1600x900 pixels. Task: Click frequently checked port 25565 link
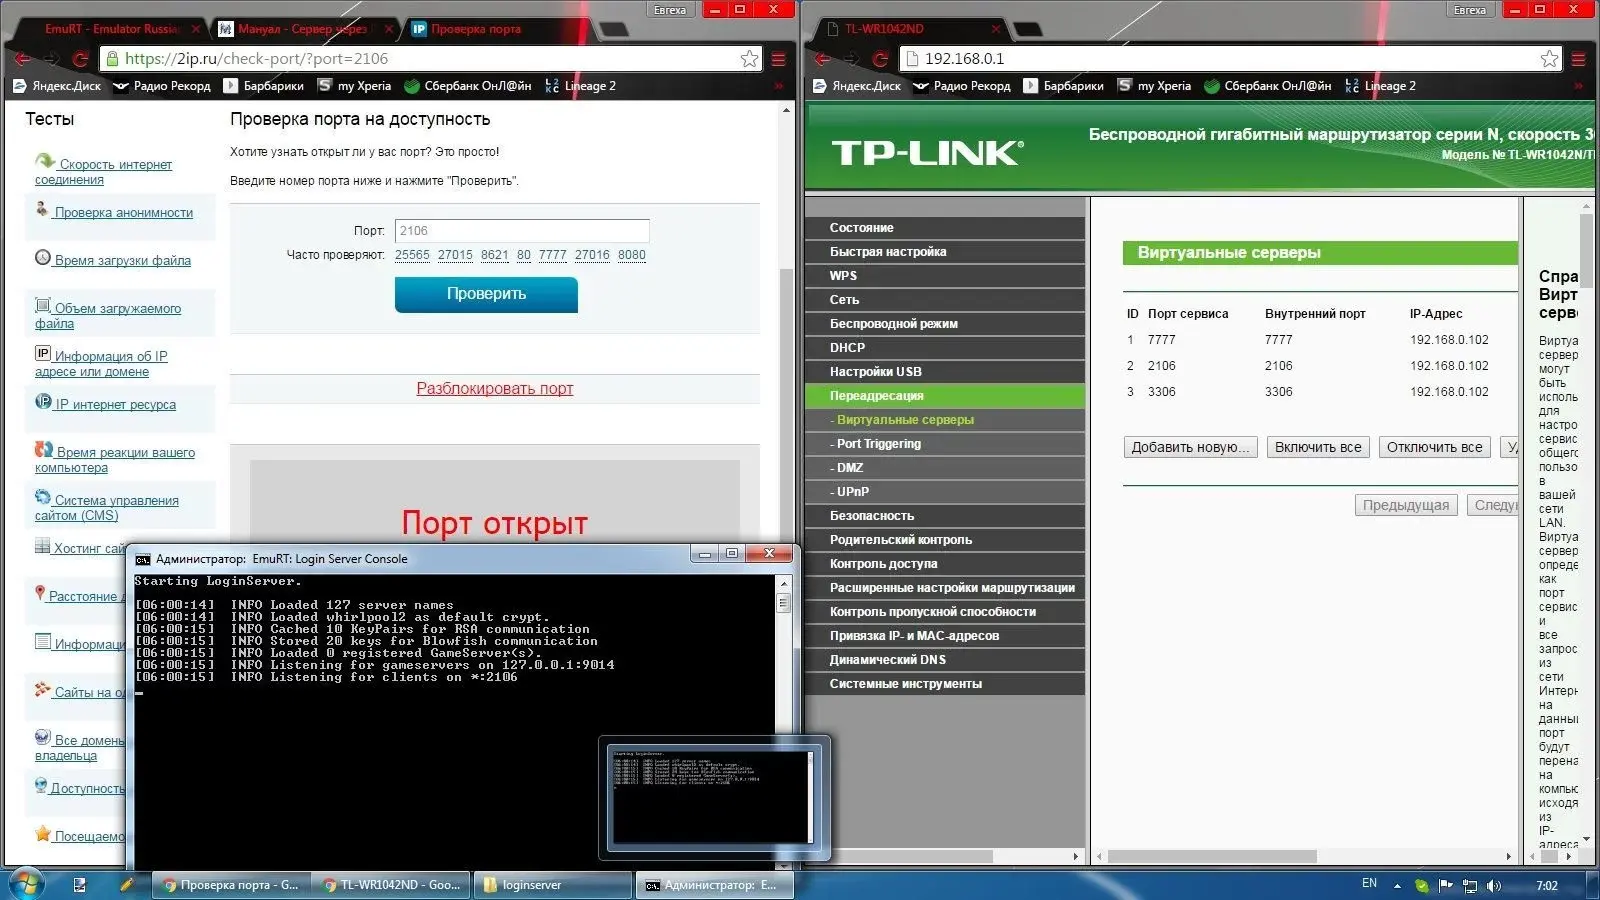[x=412, y=255]
